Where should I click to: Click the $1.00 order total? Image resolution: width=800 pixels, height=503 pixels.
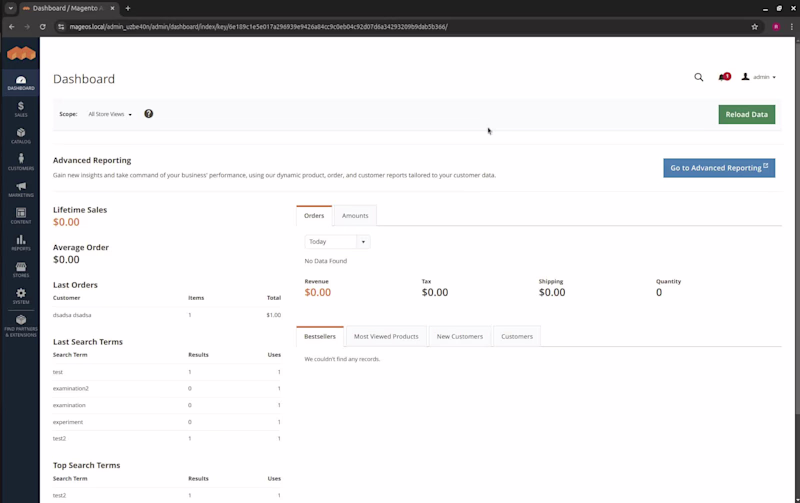(273, 315)
